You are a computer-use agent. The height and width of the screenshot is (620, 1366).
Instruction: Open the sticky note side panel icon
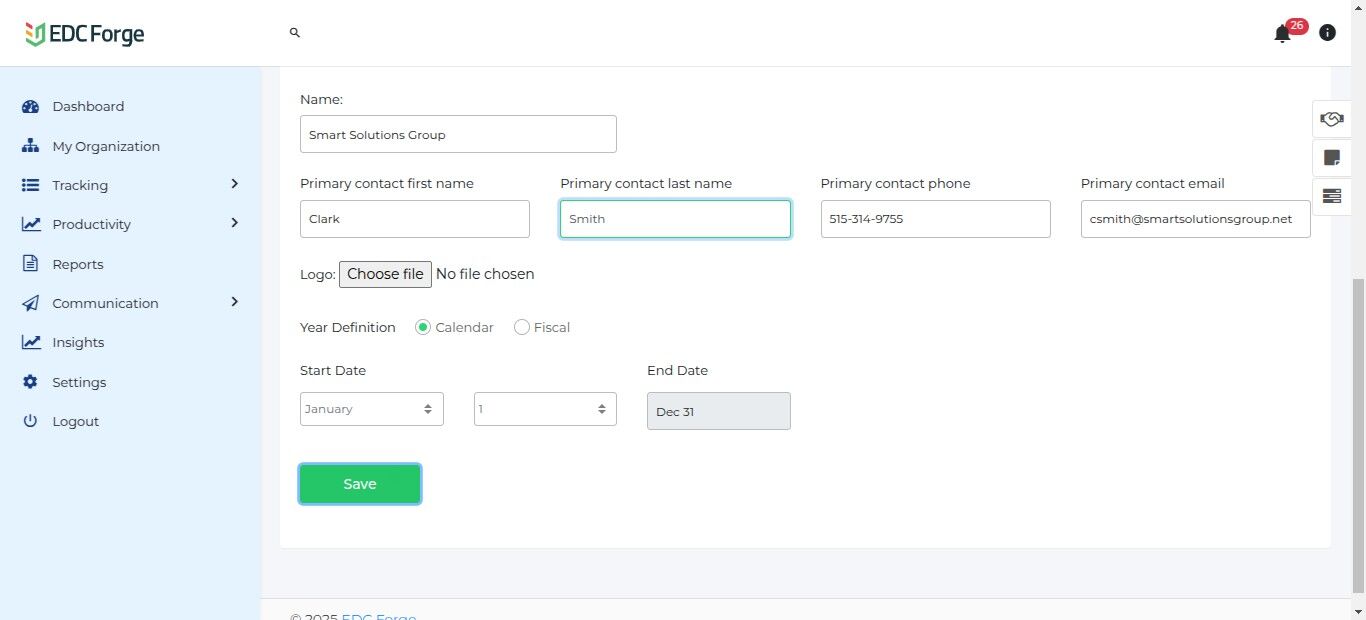pyautogui.click(x=1331, y=157)
